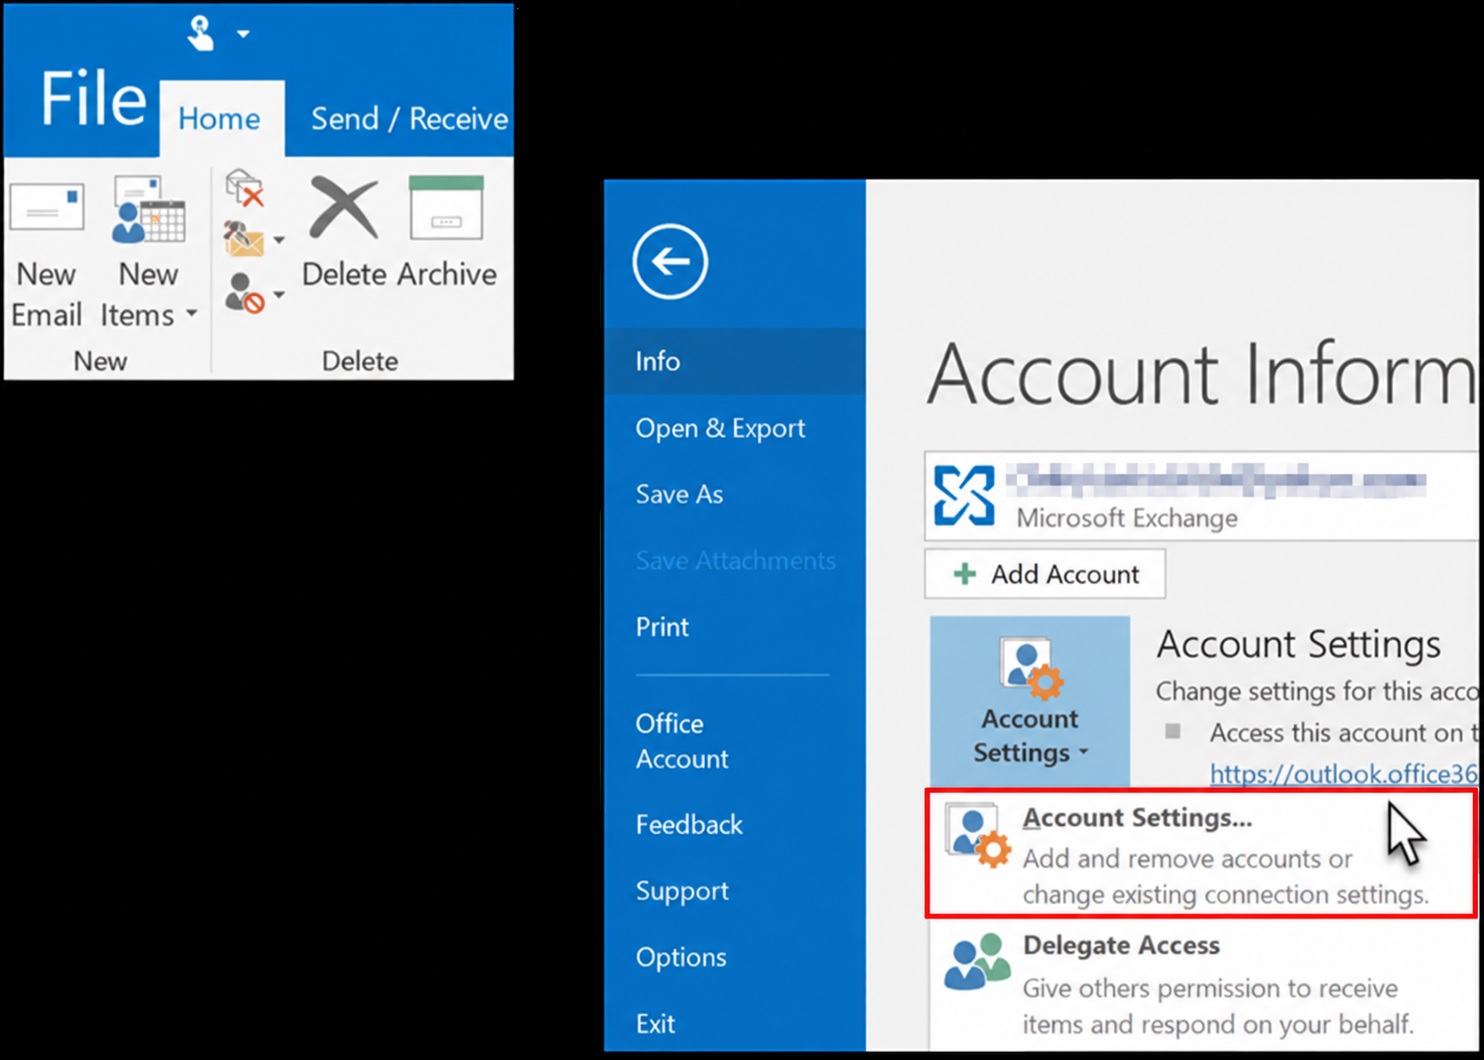1484x1060 pixels.
Task: Select Info in the backstage menu
Action: point(734,361)
